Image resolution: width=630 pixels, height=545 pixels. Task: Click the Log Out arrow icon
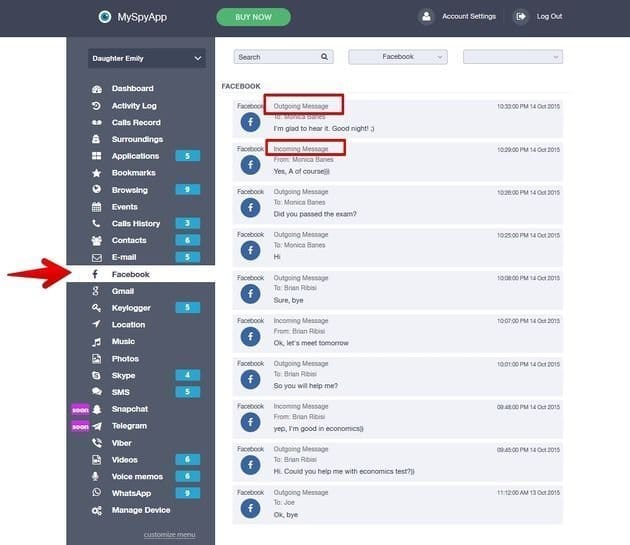521,16
